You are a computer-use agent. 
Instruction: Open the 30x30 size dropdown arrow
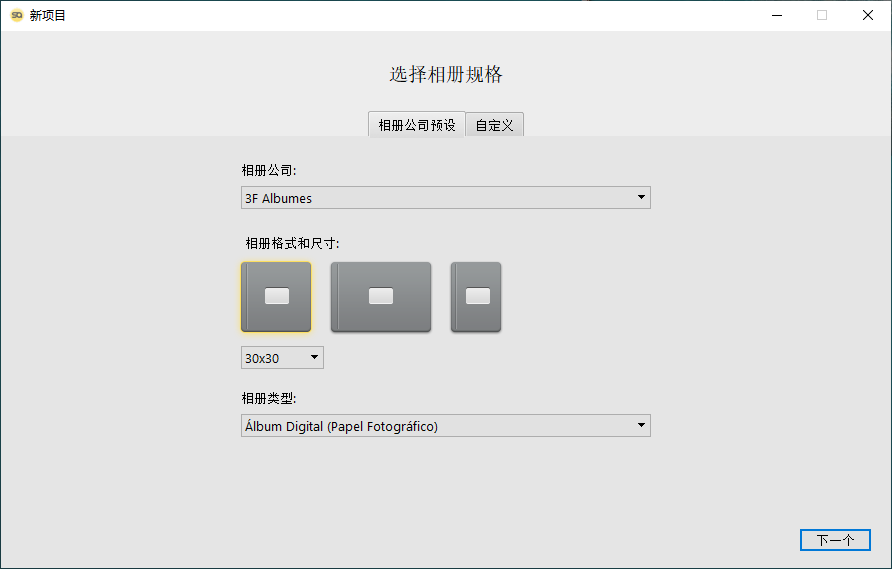(314, 357)
